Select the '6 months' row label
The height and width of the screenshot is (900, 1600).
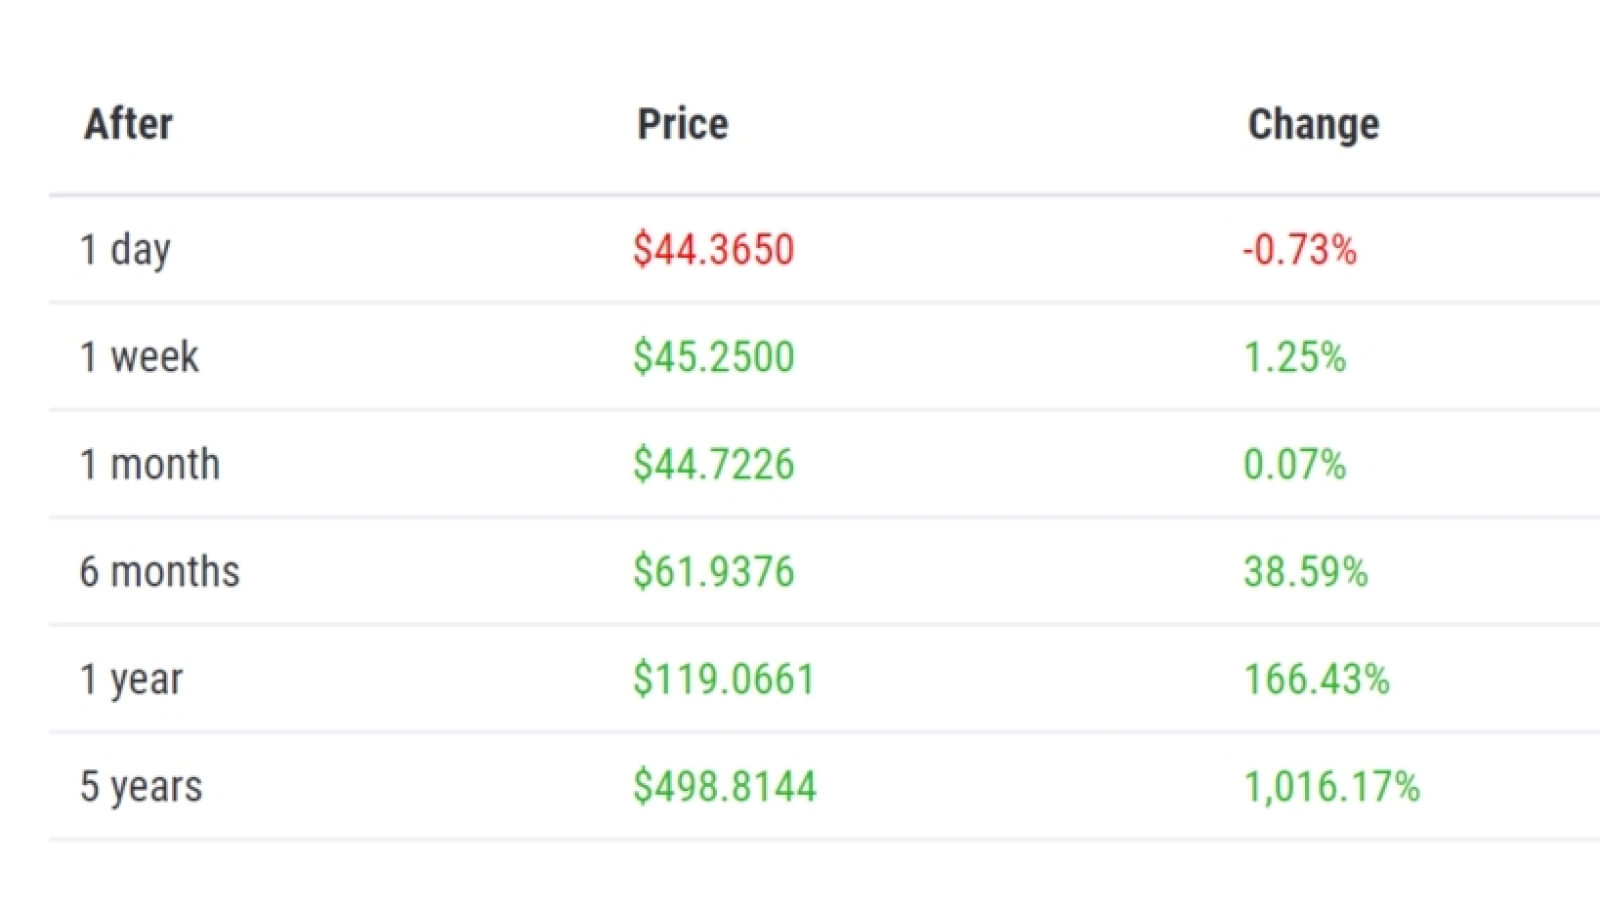point(160,571)
